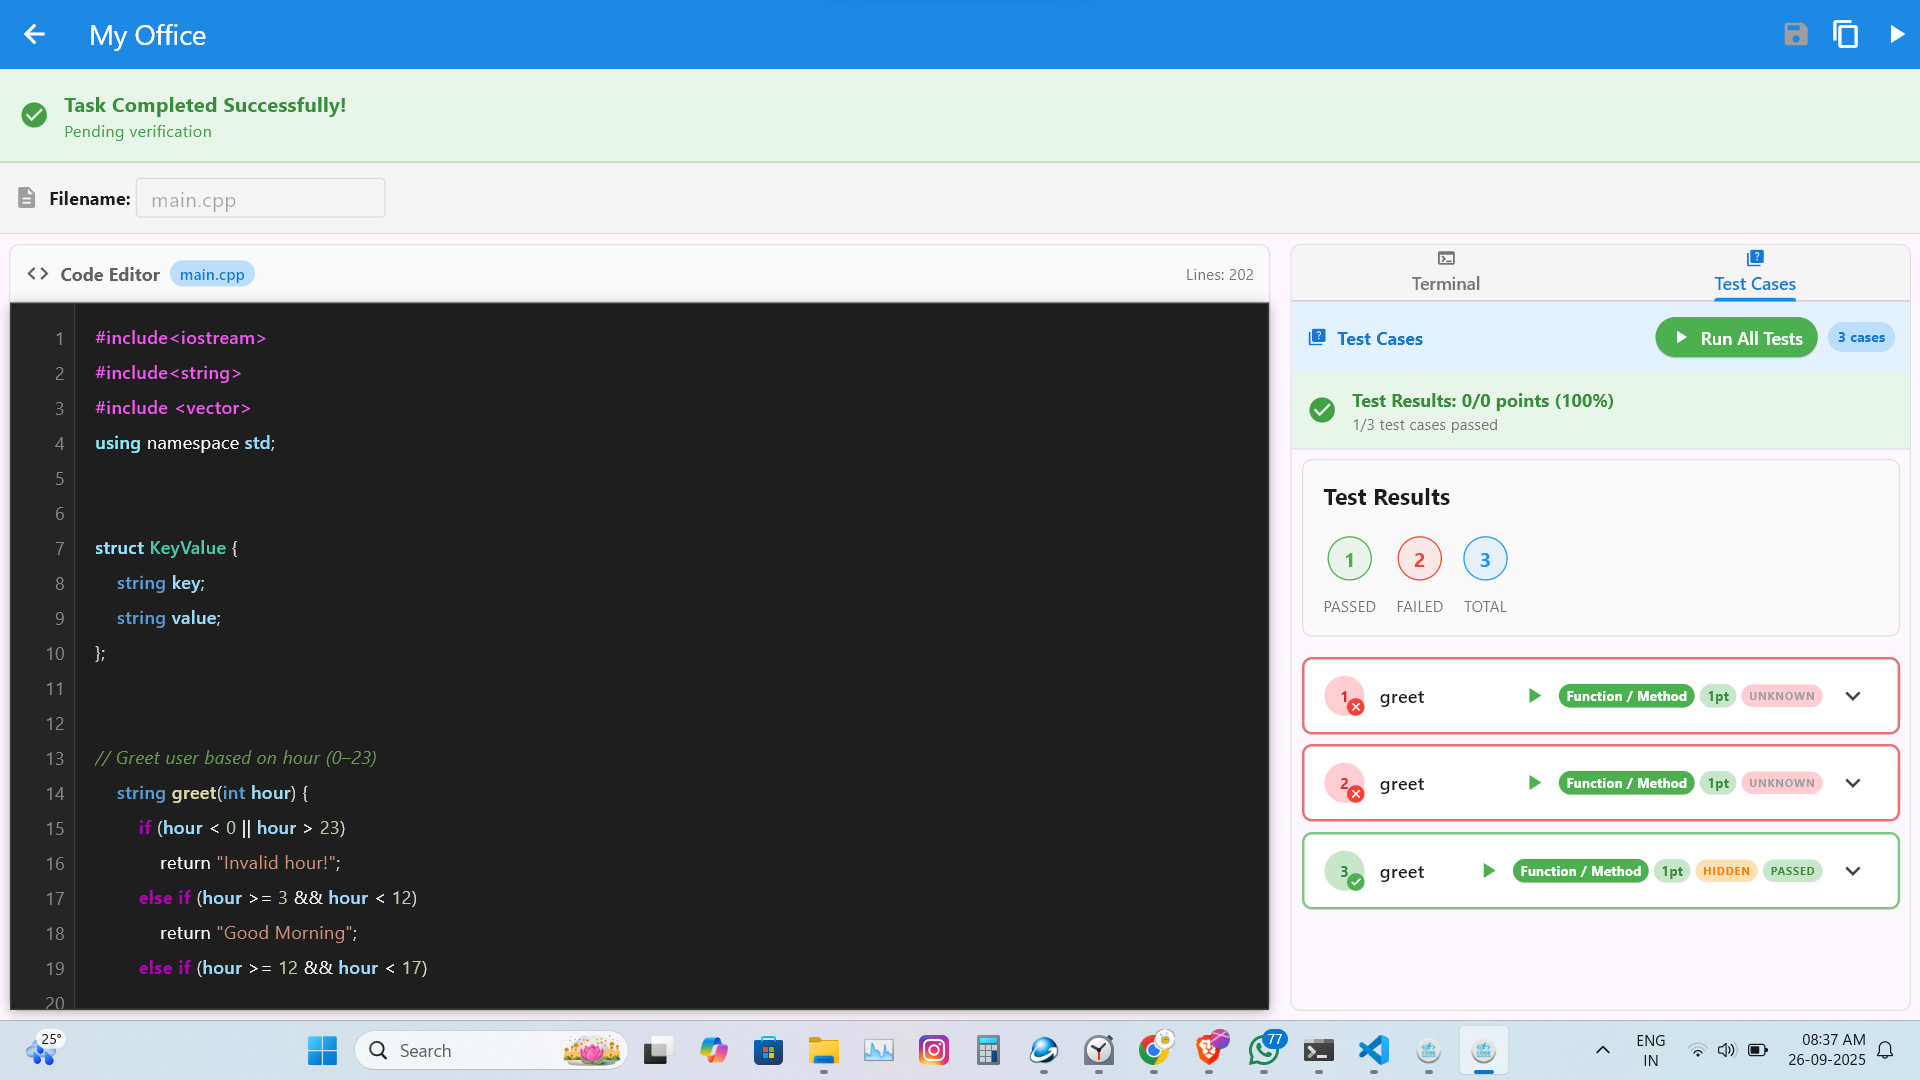Save the file using the save icon

[x=1795, y=34]
